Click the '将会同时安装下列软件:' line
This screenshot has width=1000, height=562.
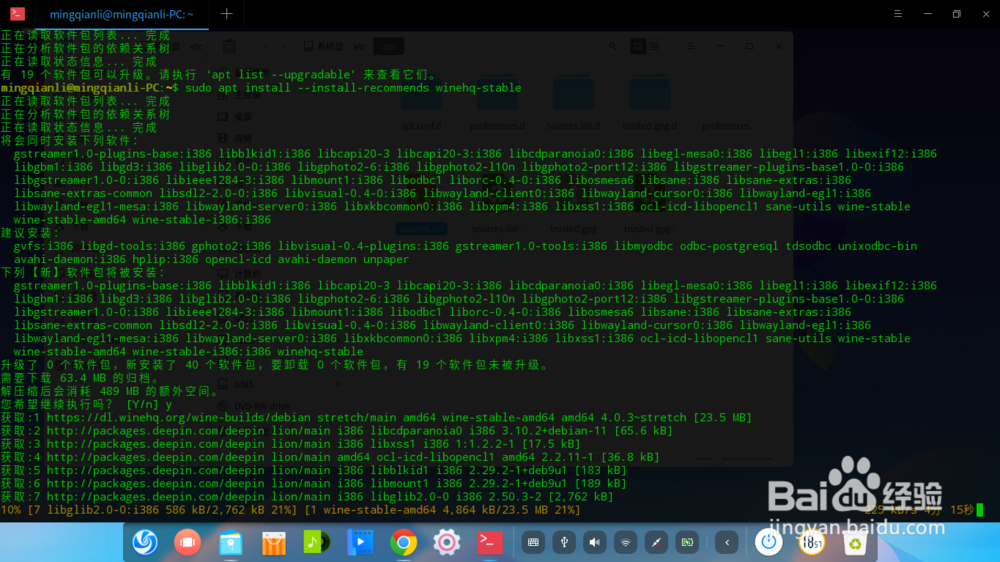(x=70, y=140)
